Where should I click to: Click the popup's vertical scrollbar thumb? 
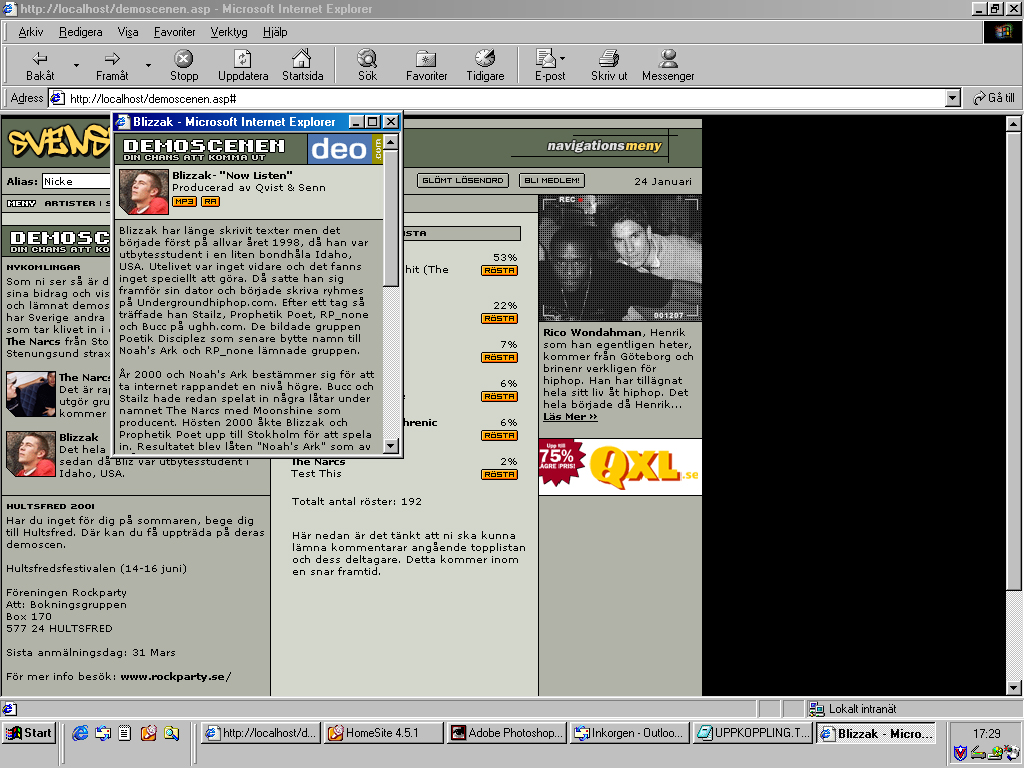(x=391, y=218)
